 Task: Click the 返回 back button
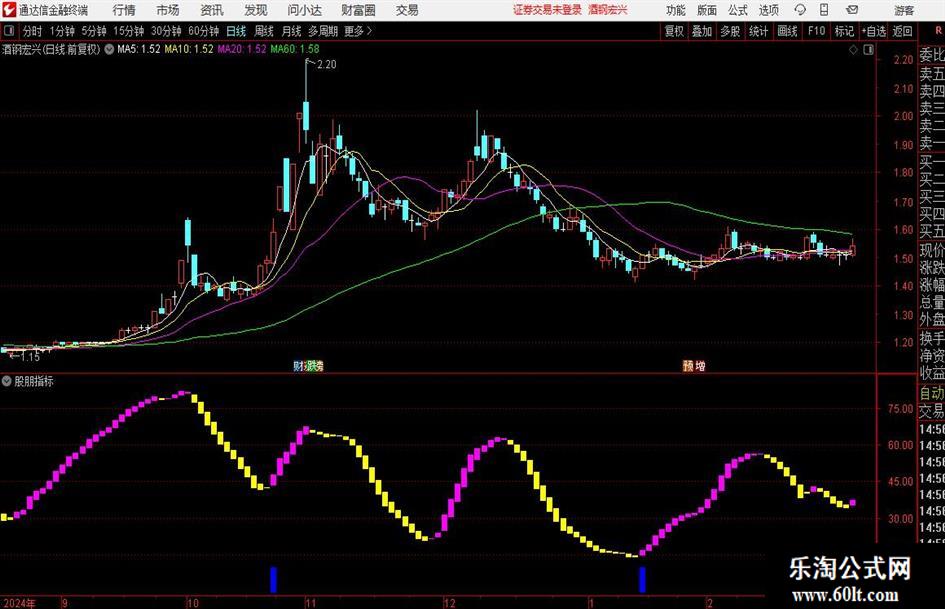pos(902,31)
